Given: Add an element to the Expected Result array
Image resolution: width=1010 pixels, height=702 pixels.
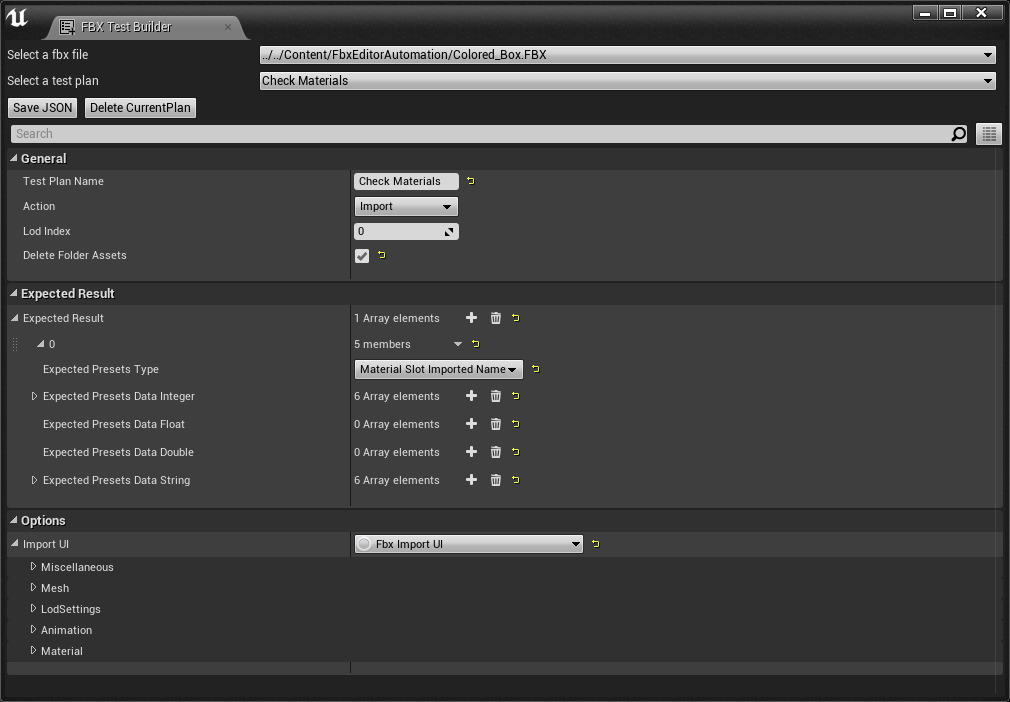Looking at the screenshot, I should coord(471,318).
